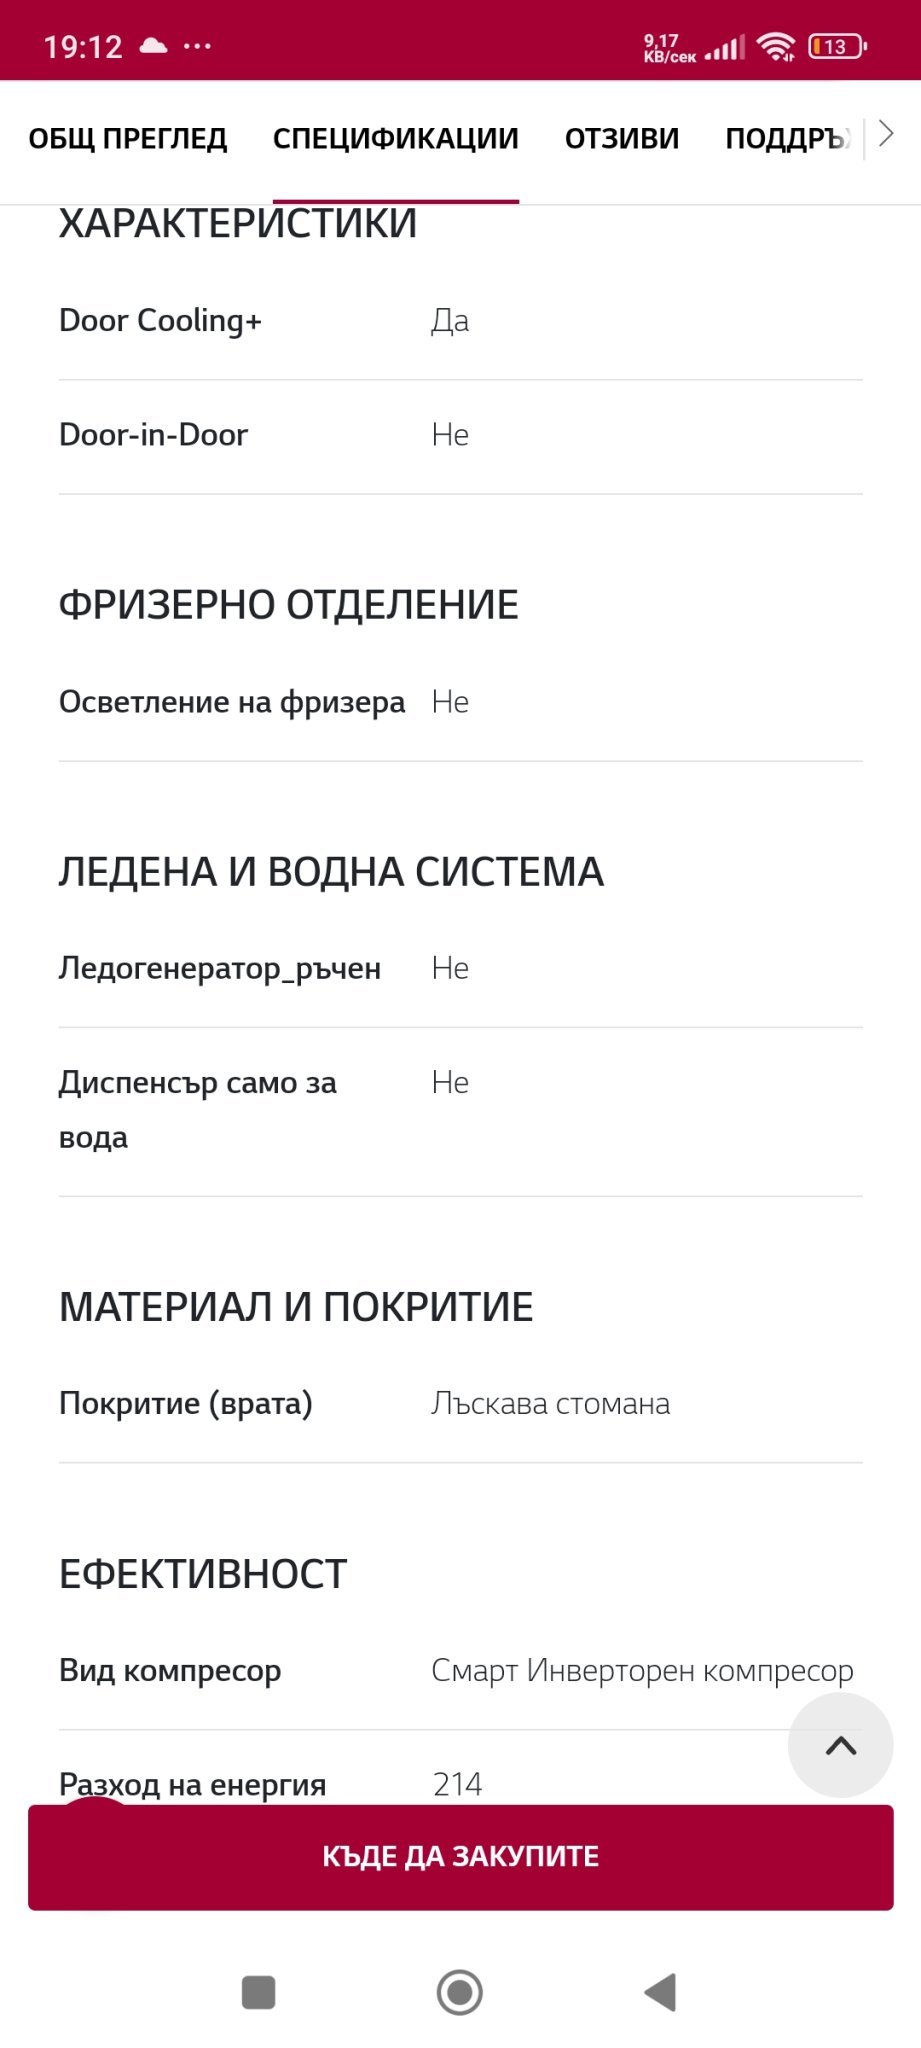Select the СПЕЦИФИКАЦИИ tab
This screenshot has width=921, height=2048.
click(396, 138)
